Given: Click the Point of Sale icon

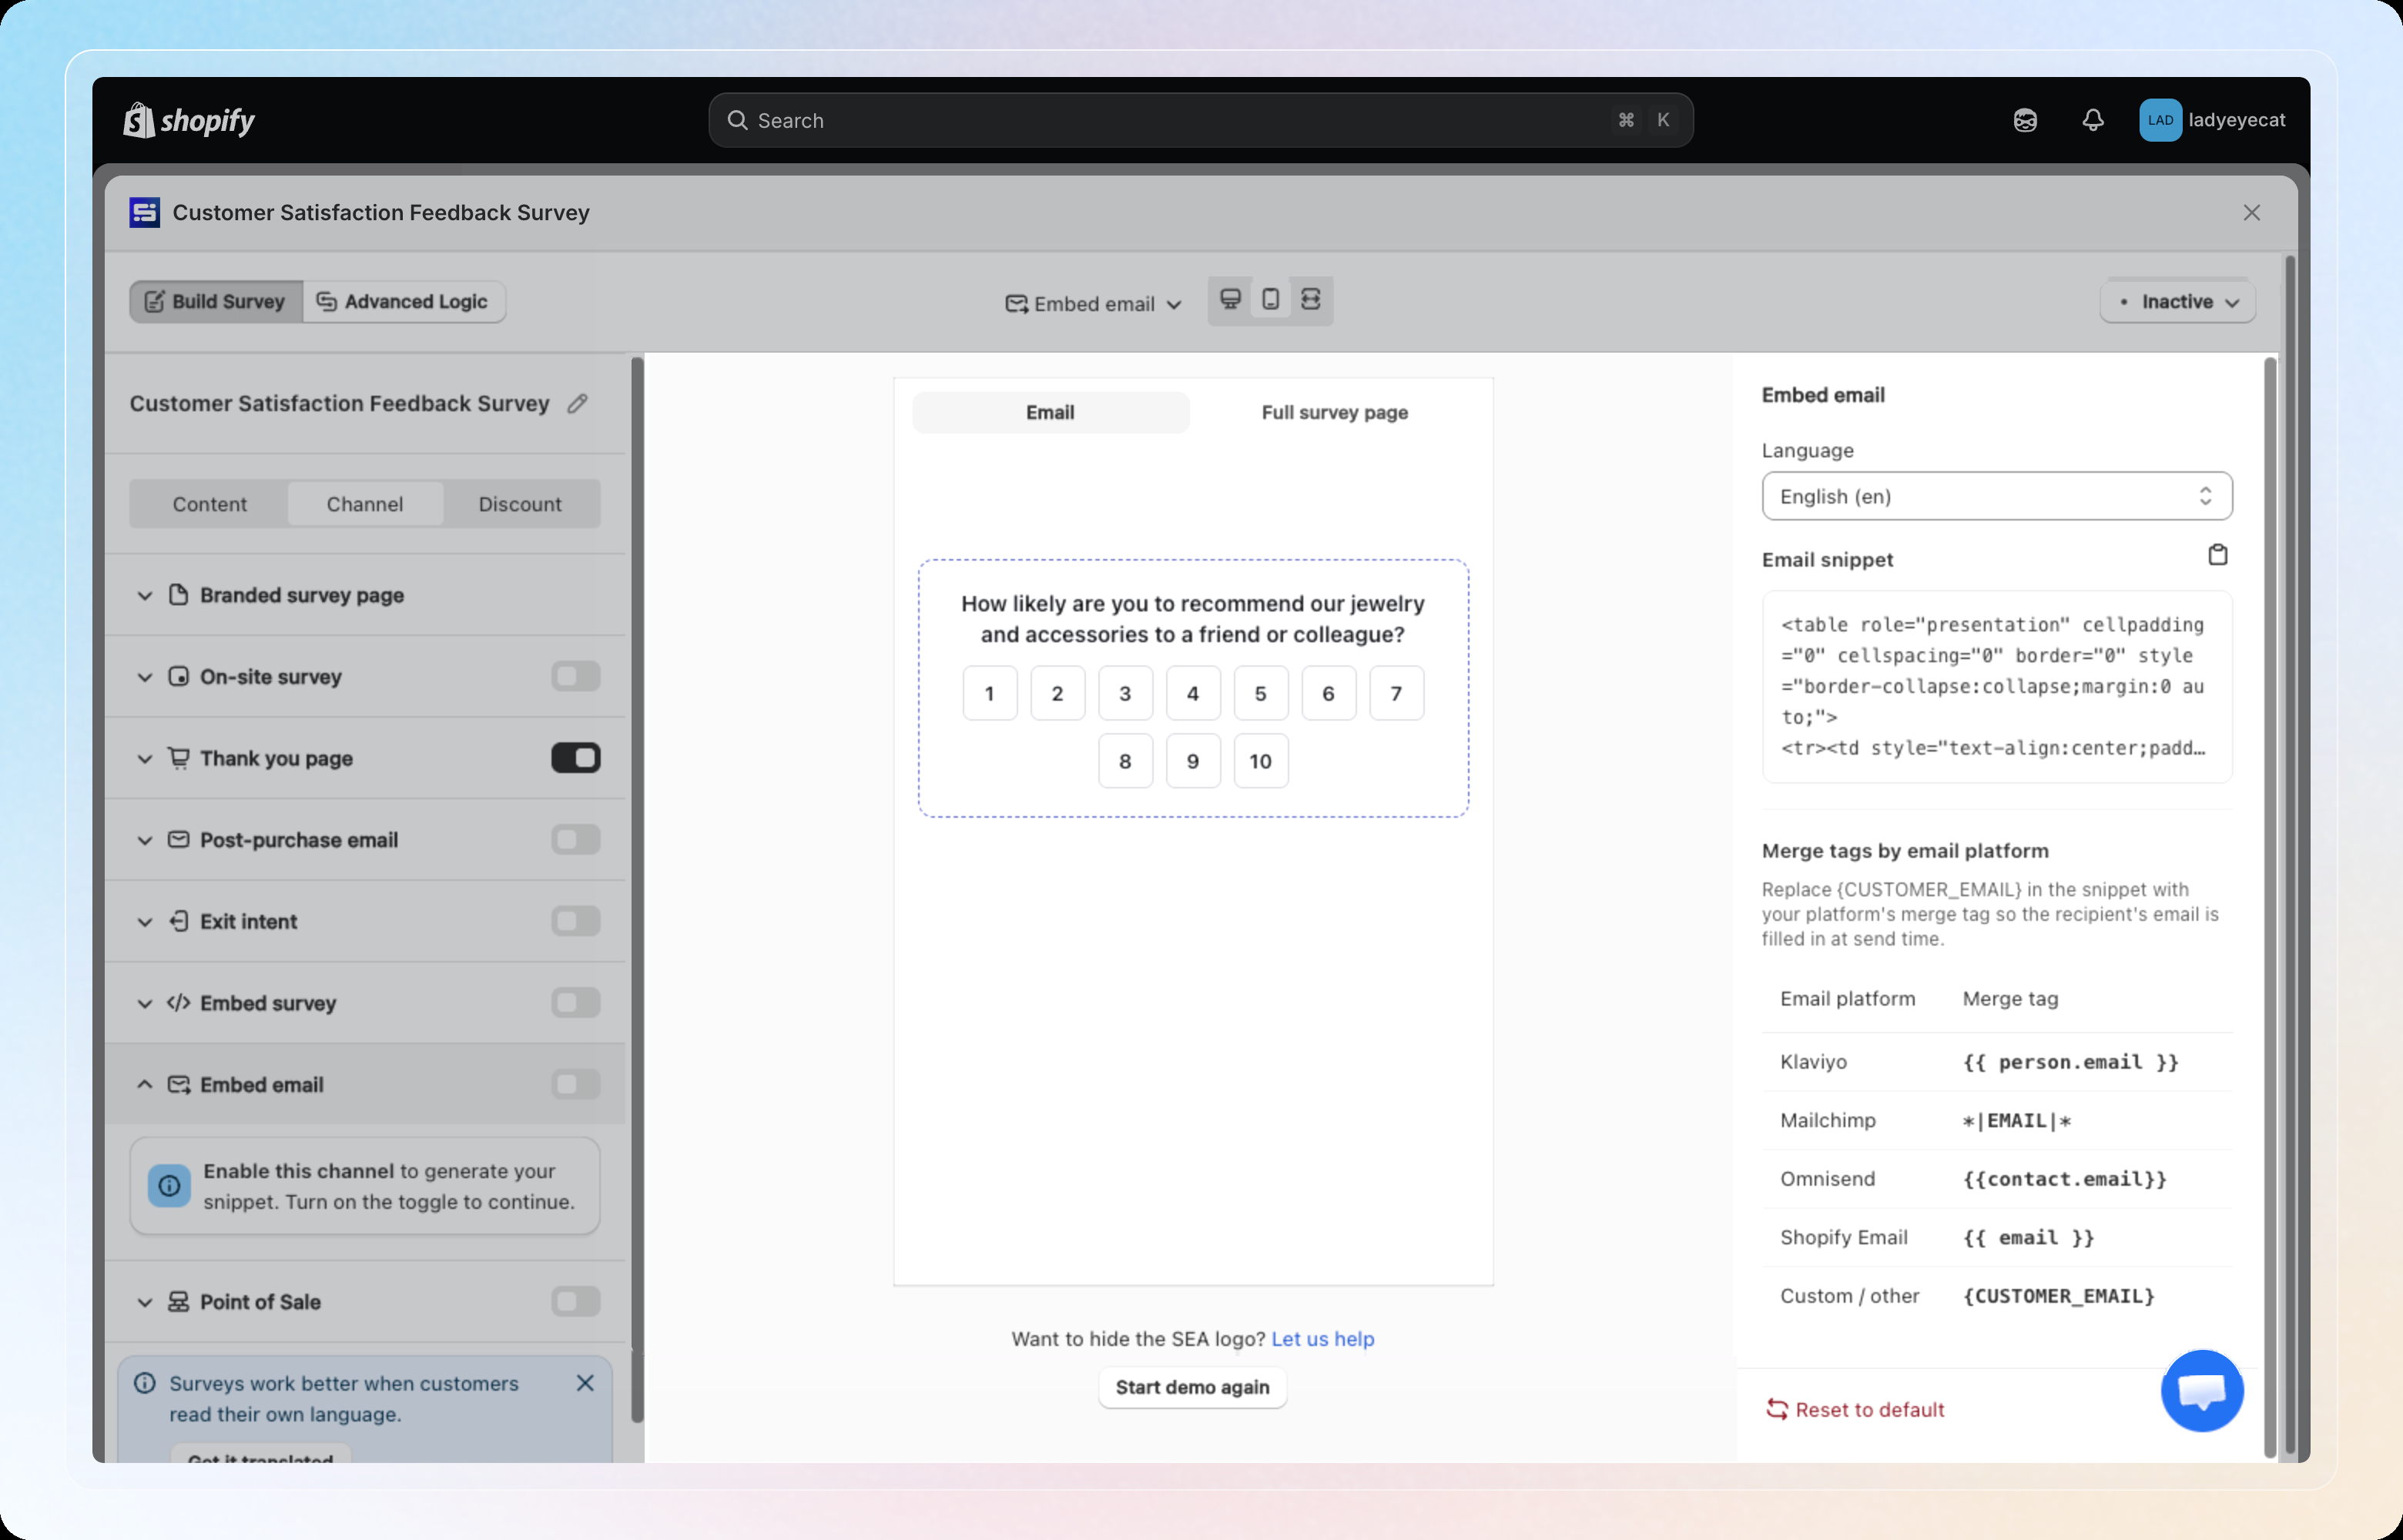Looking at the screenshot, I should click(x=178, y=1302).
